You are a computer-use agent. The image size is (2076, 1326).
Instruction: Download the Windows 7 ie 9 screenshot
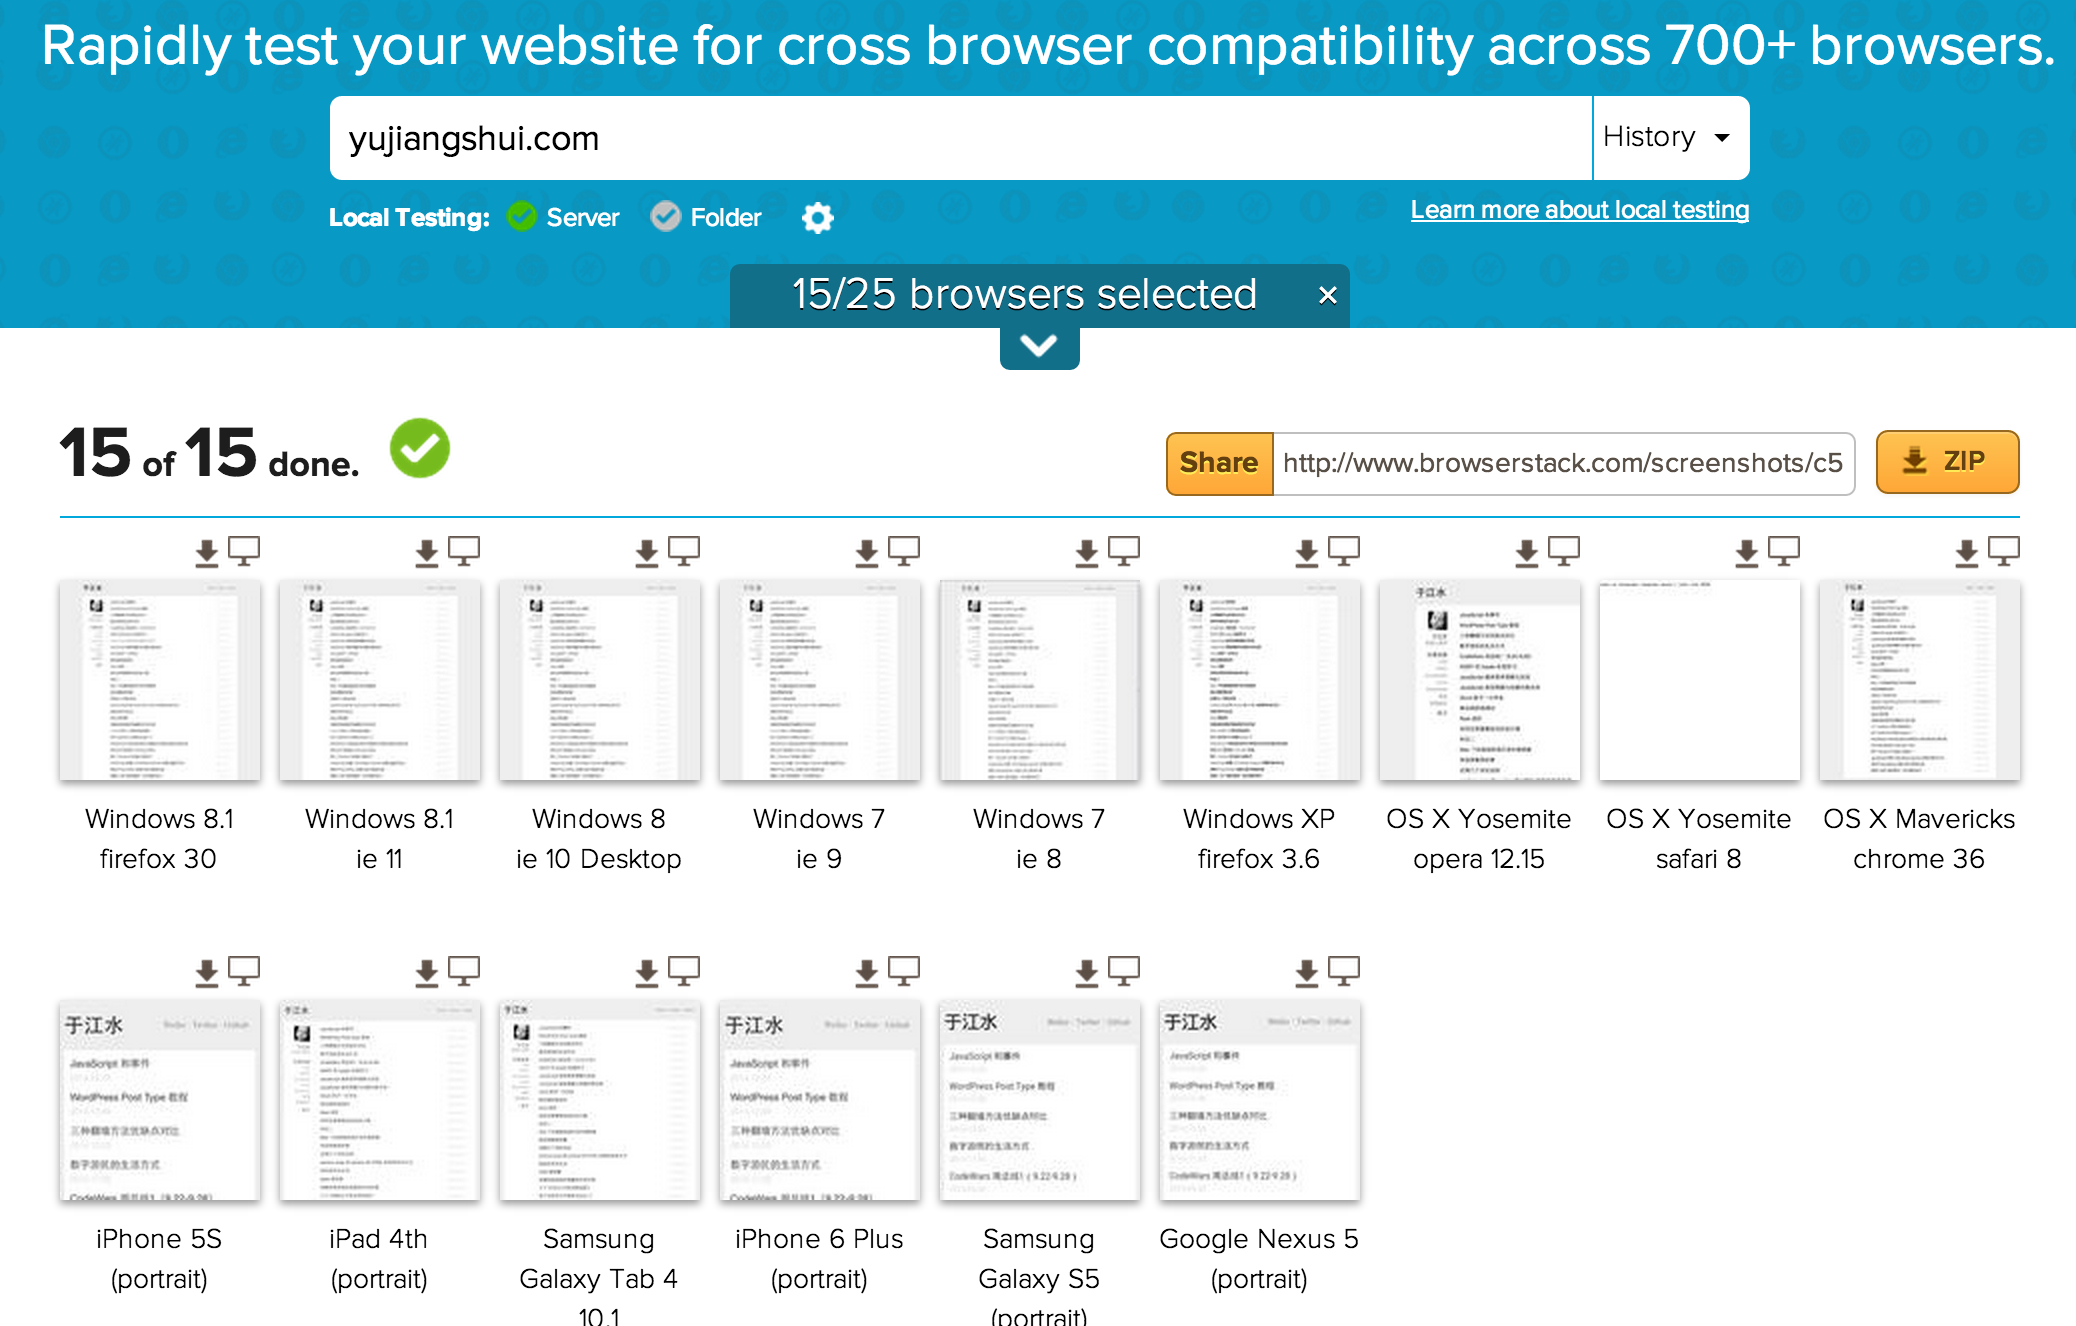pos(867,552)
